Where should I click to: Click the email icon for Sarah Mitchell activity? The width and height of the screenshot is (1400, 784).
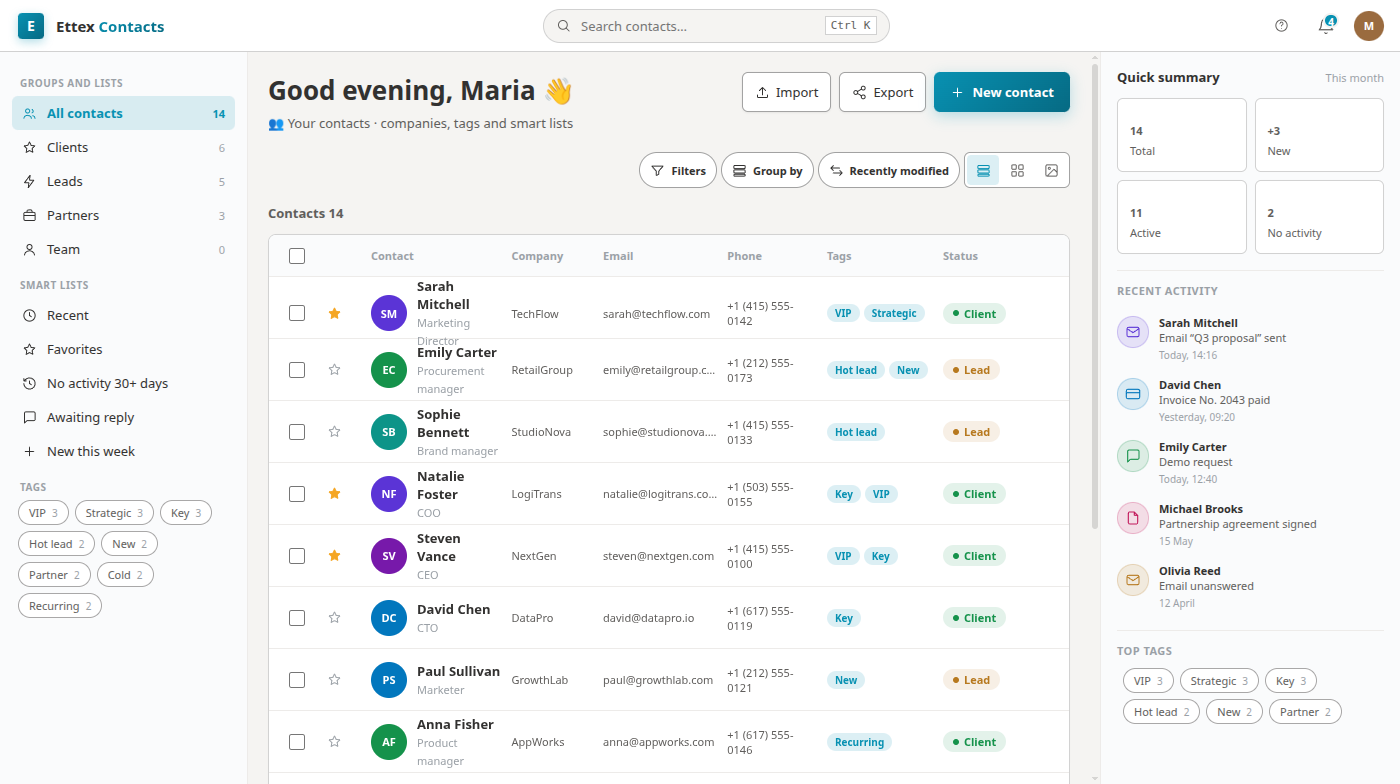coord(1133,332)
